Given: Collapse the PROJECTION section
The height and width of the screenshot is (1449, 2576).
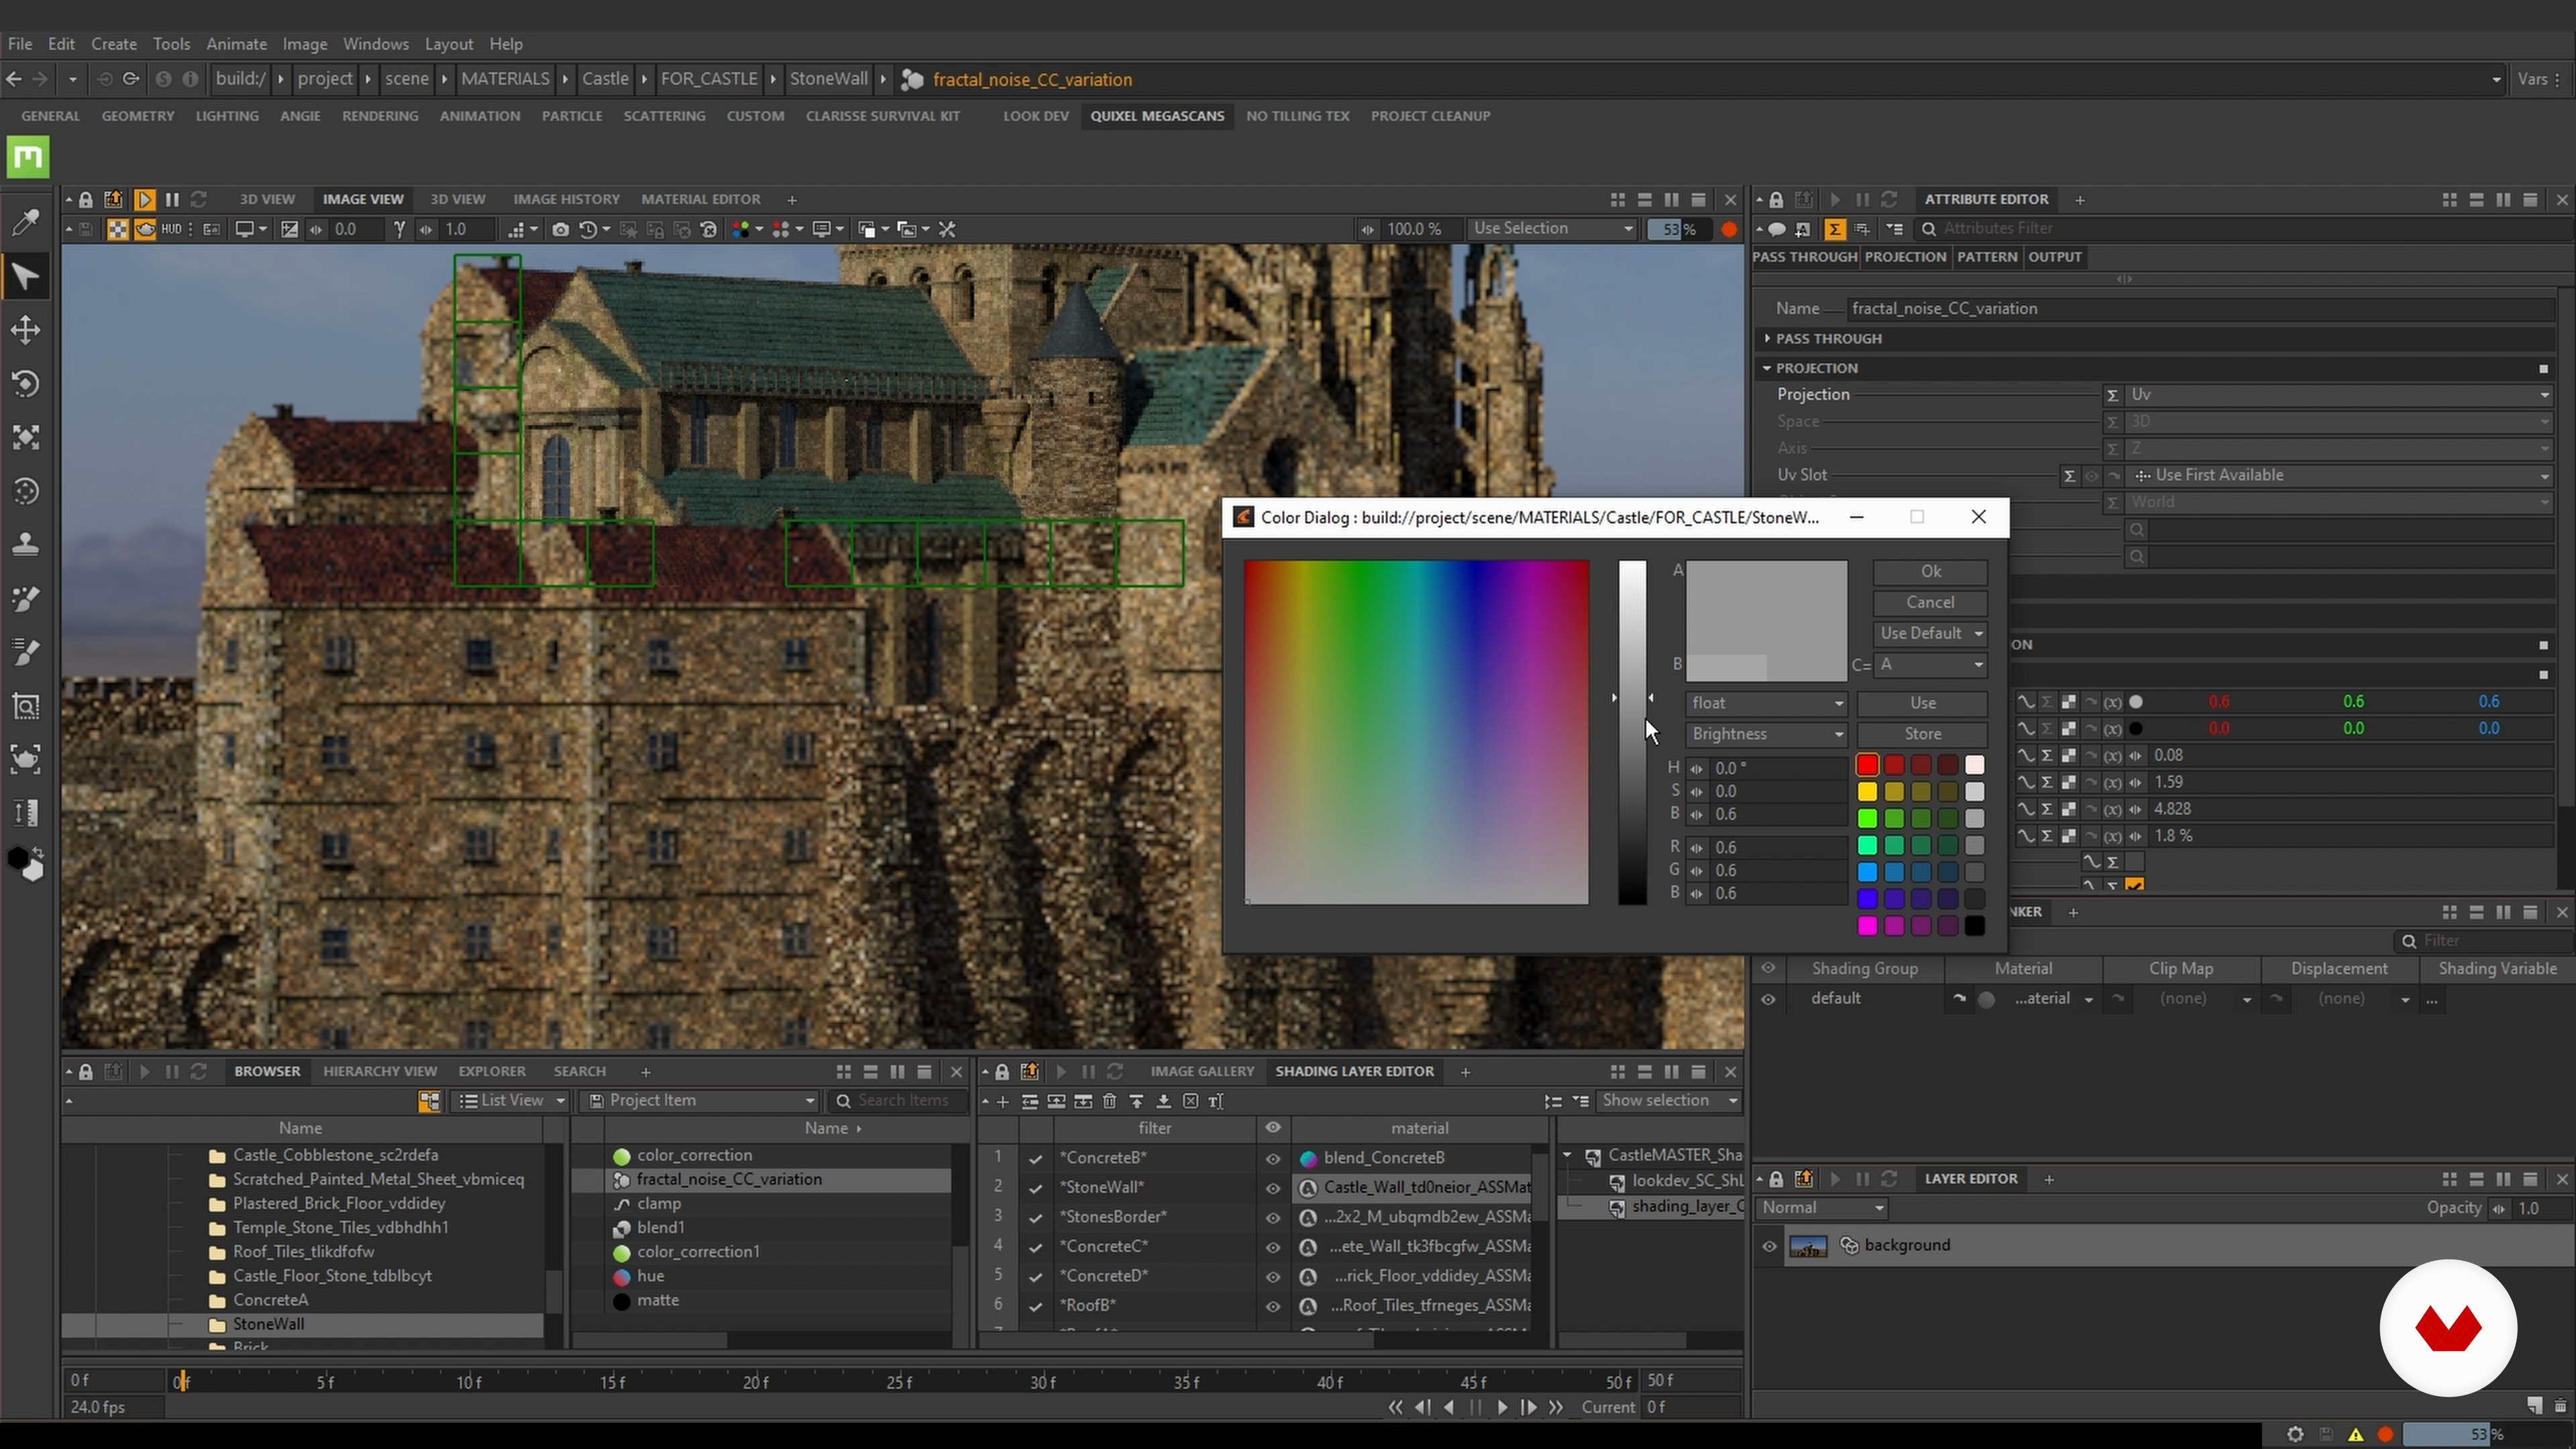Looking at the screenshot, I should [x=1767, y=368].
